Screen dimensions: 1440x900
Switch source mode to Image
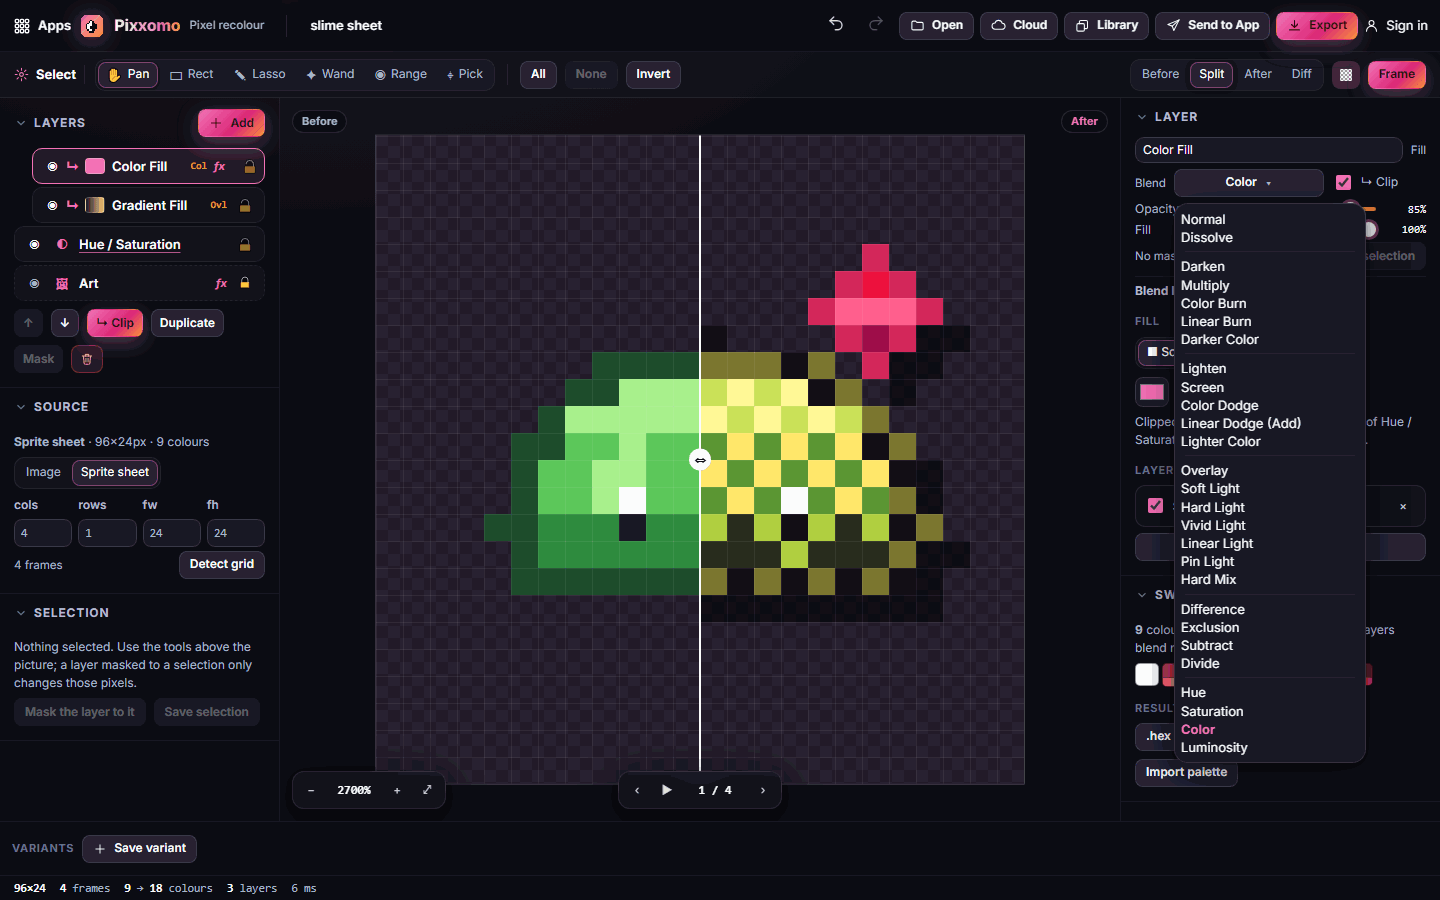[x=43, y=472]
